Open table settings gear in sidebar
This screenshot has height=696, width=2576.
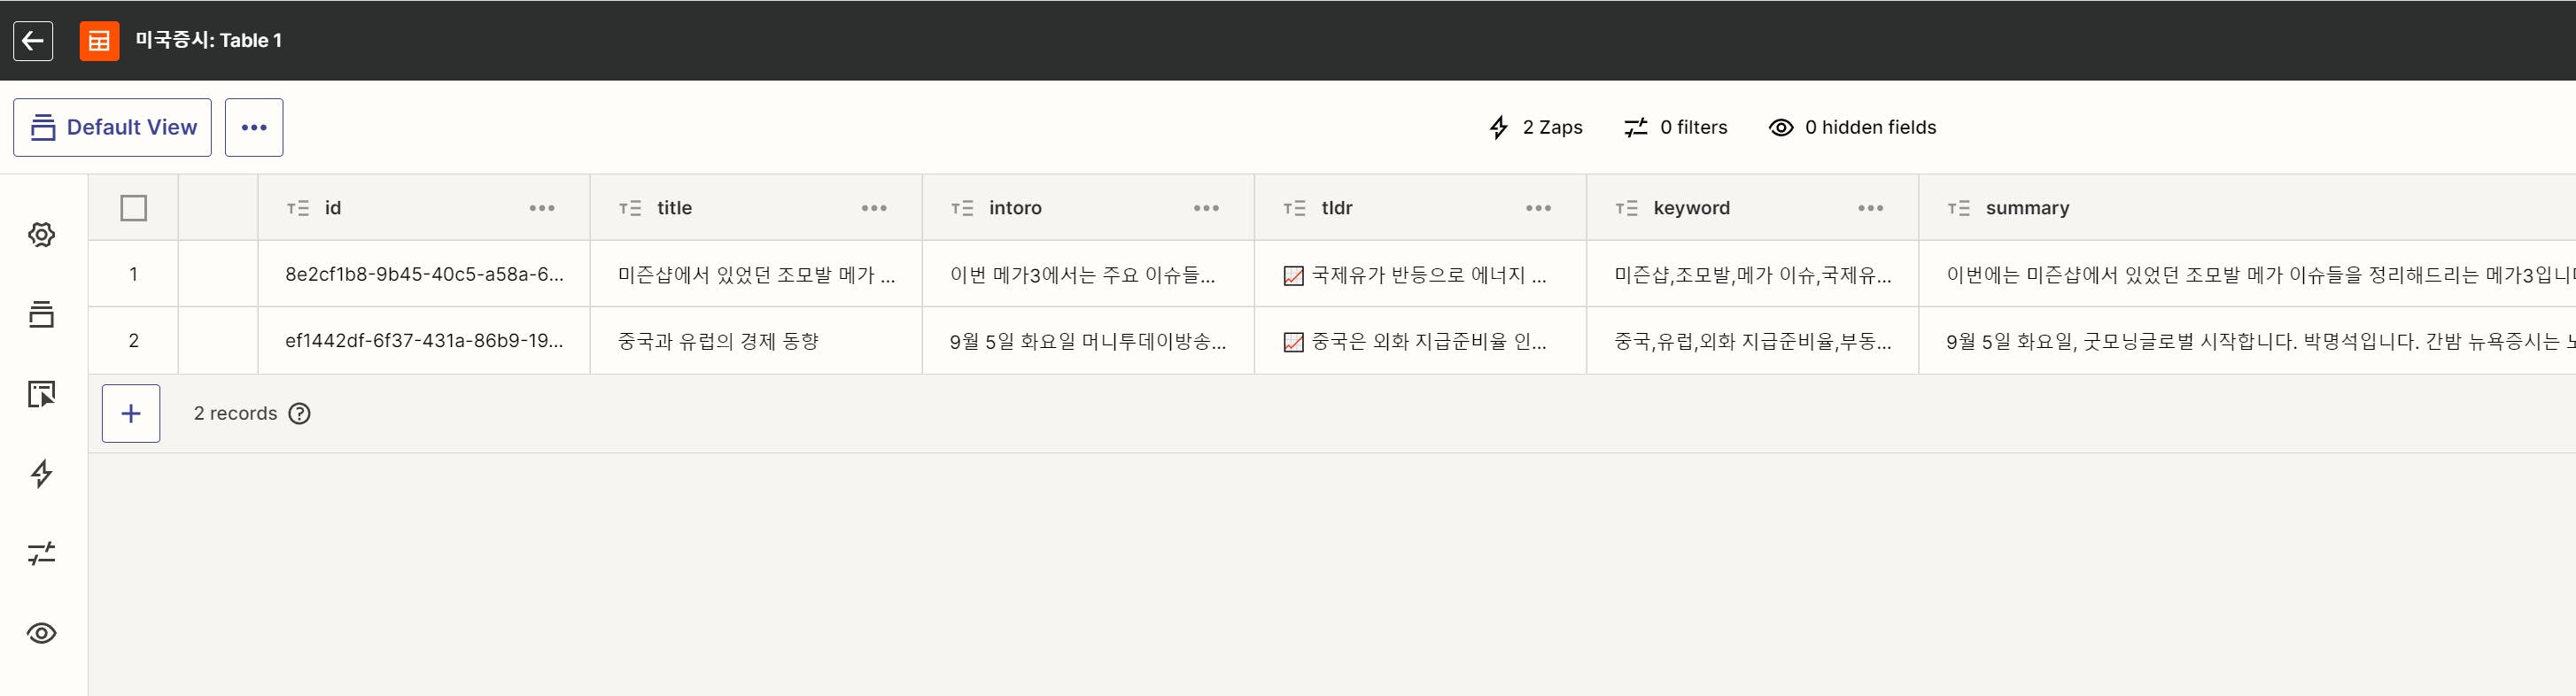41,235
